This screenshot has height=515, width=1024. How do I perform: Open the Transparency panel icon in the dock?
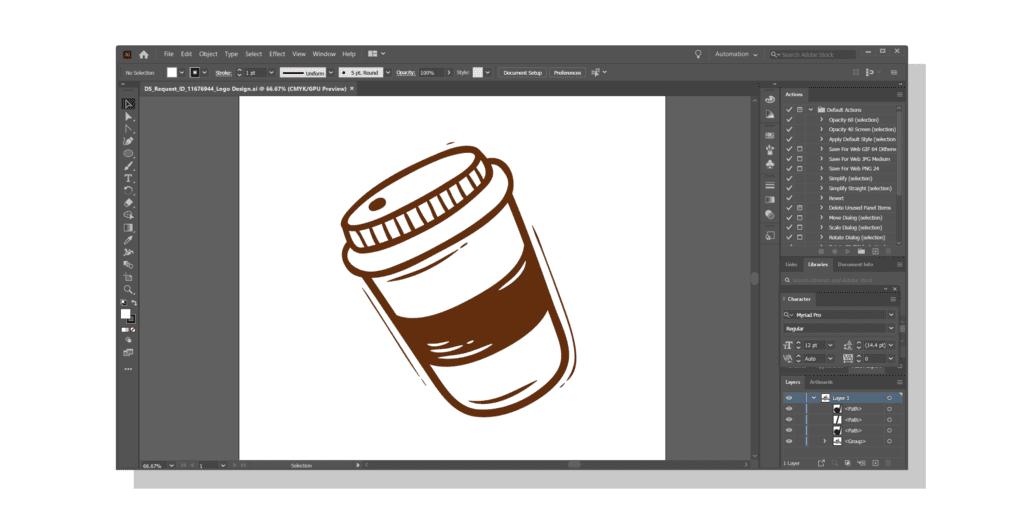point(770,215)
